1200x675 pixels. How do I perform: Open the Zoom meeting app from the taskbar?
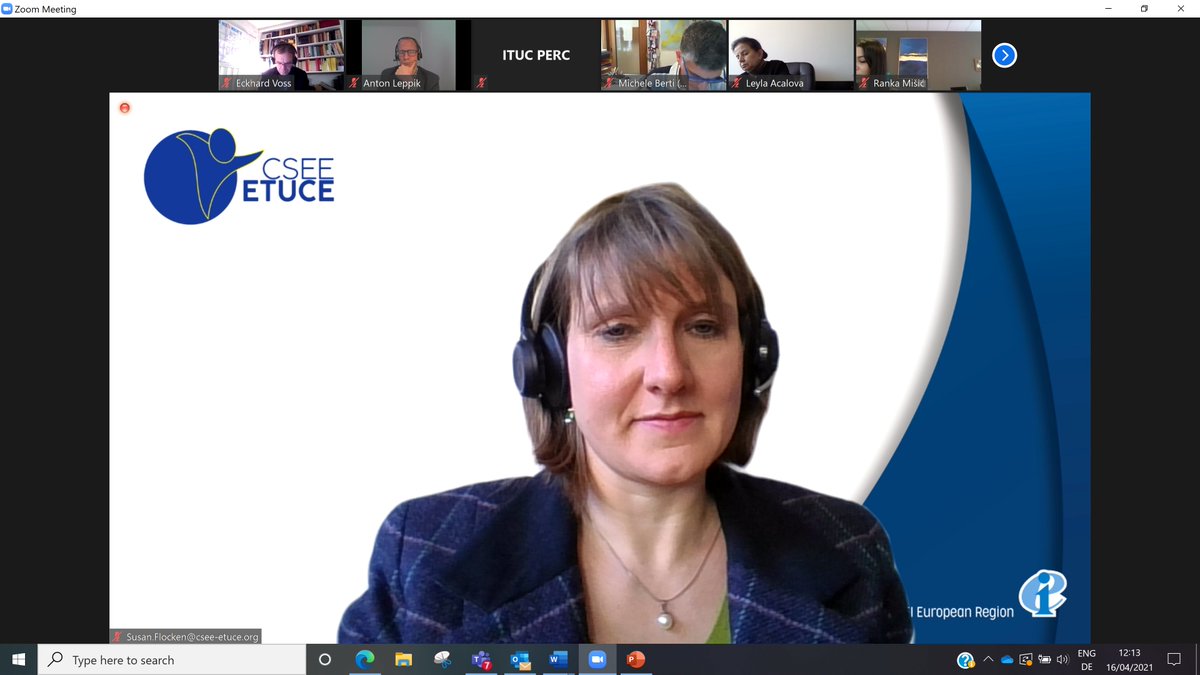coord(596,660)
